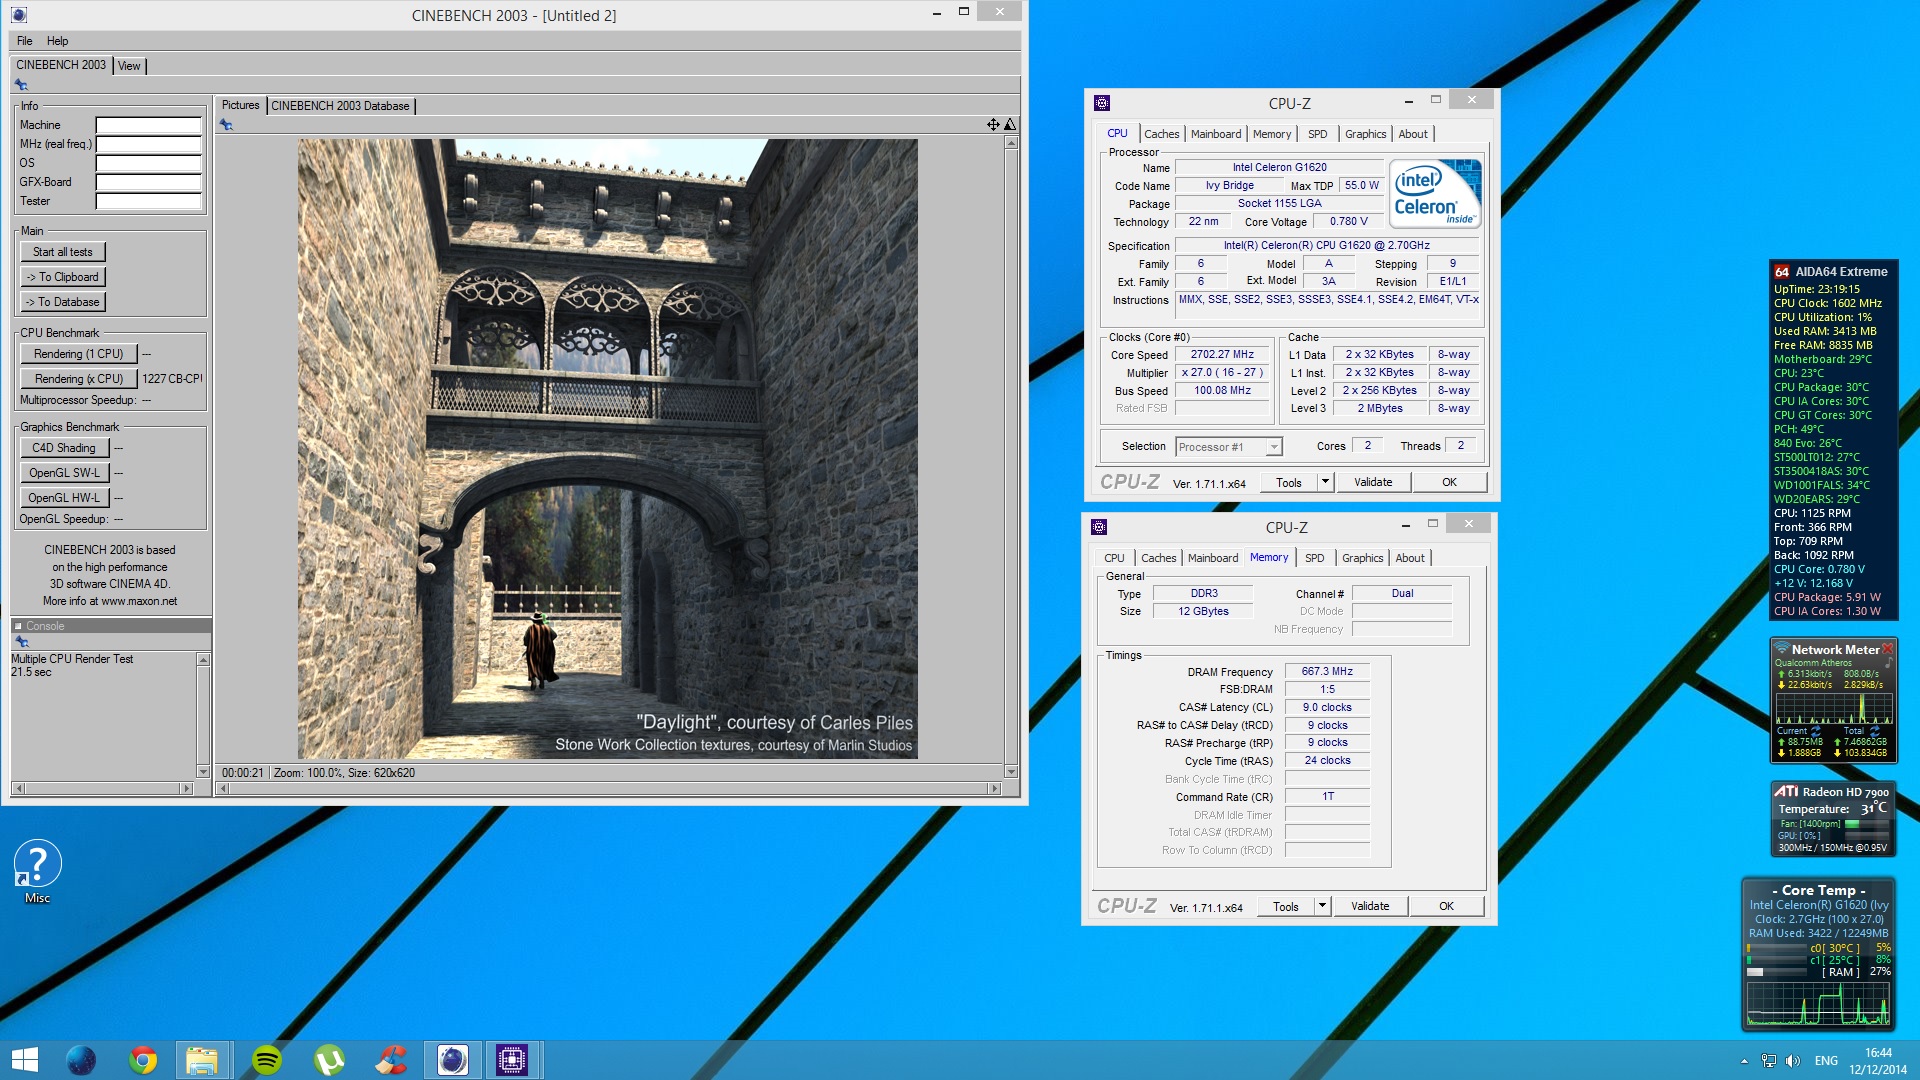Open uTorrent from the taskbar

pyautogui.click(x=328, y=1060)
